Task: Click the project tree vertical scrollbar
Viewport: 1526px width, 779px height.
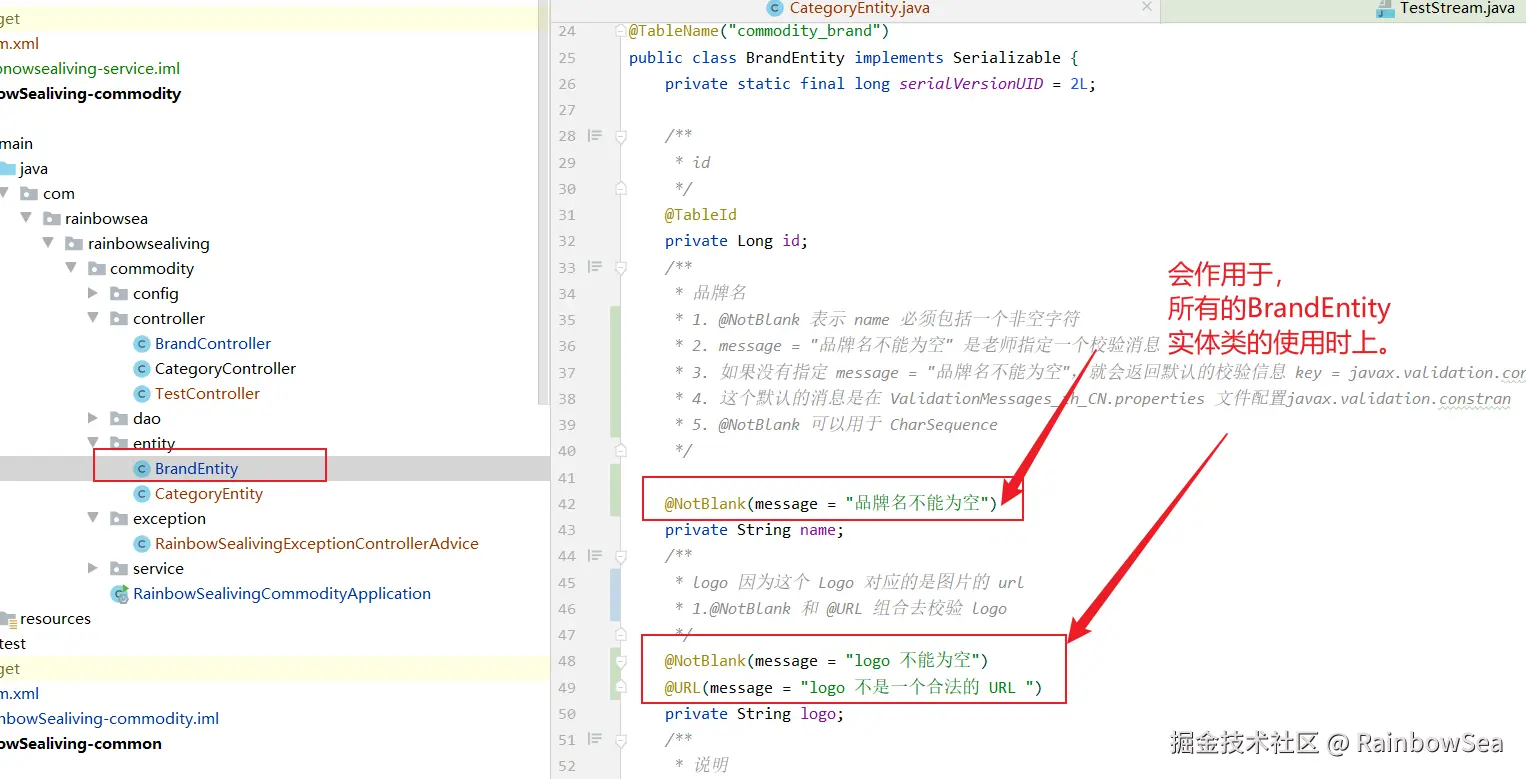Action: click(543, 200)
